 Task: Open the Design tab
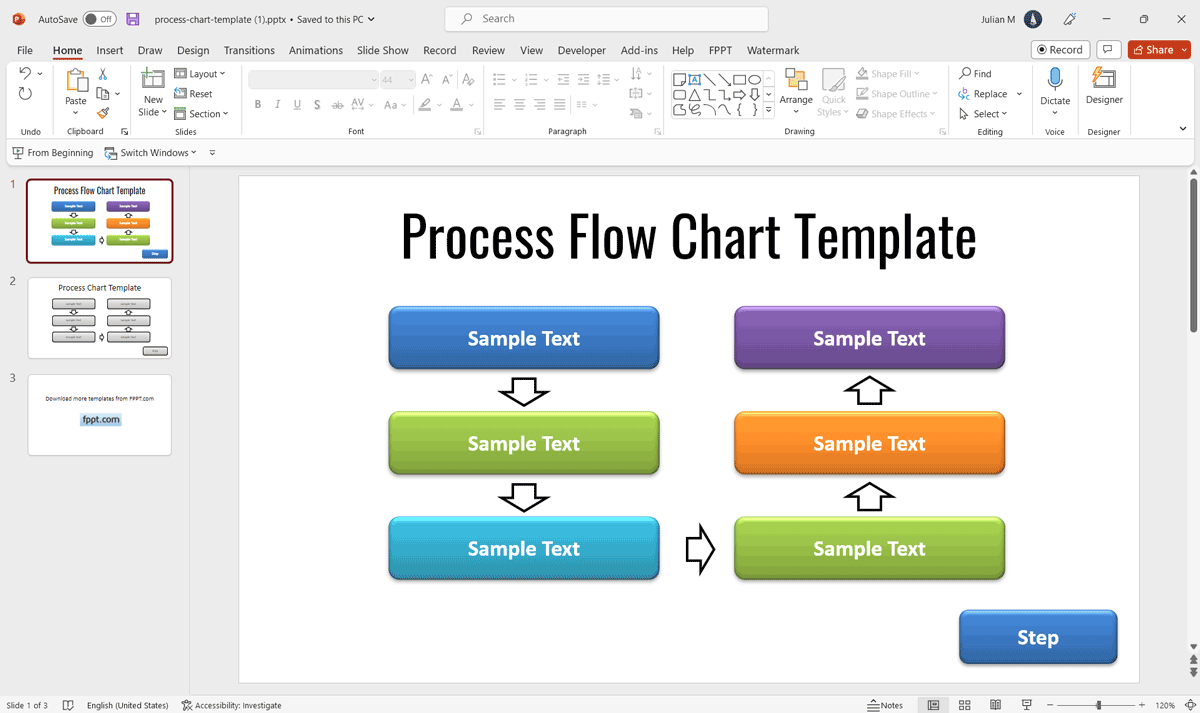coord(193,50)
